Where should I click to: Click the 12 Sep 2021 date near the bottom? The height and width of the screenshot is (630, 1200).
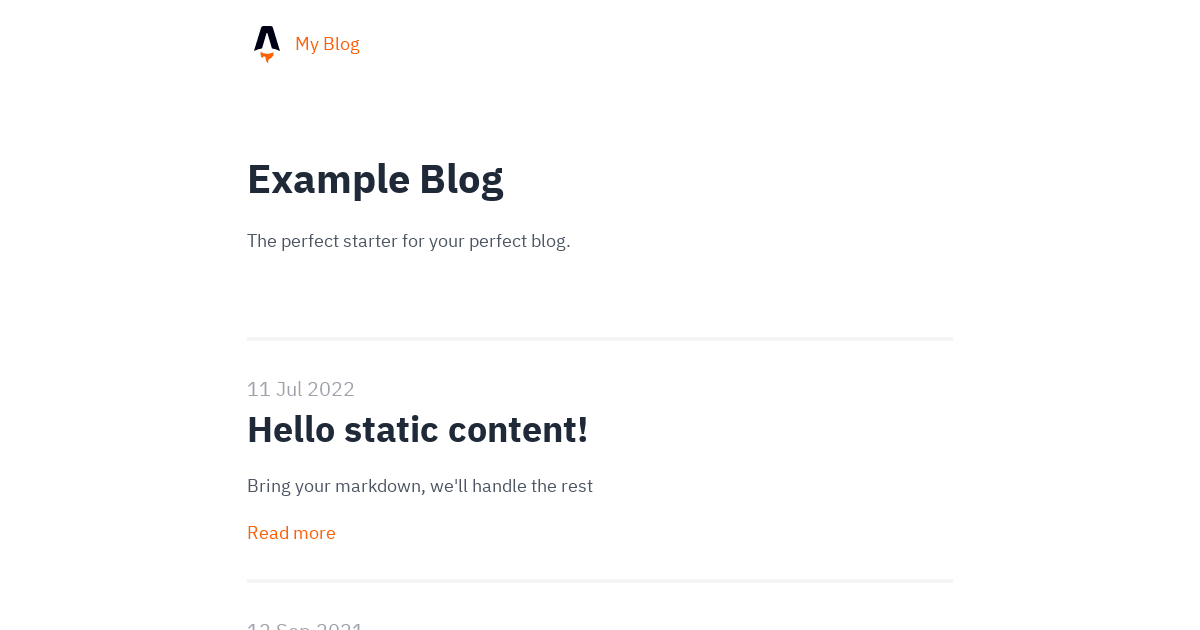coord(304,626)
